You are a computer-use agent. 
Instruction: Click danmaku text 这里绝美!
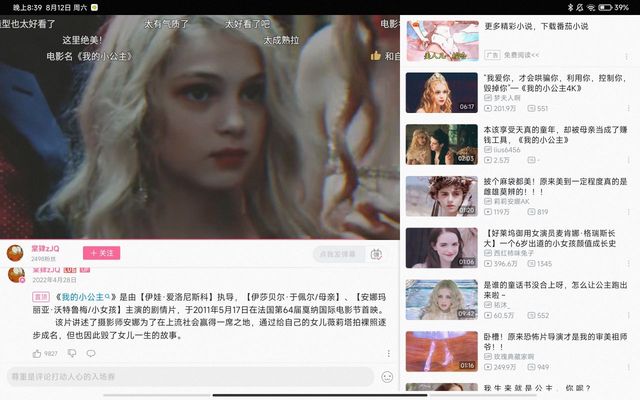82,40
